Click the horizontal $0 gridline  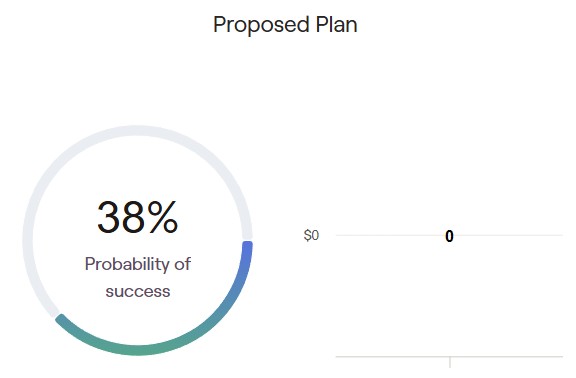[x=449, y=235]
